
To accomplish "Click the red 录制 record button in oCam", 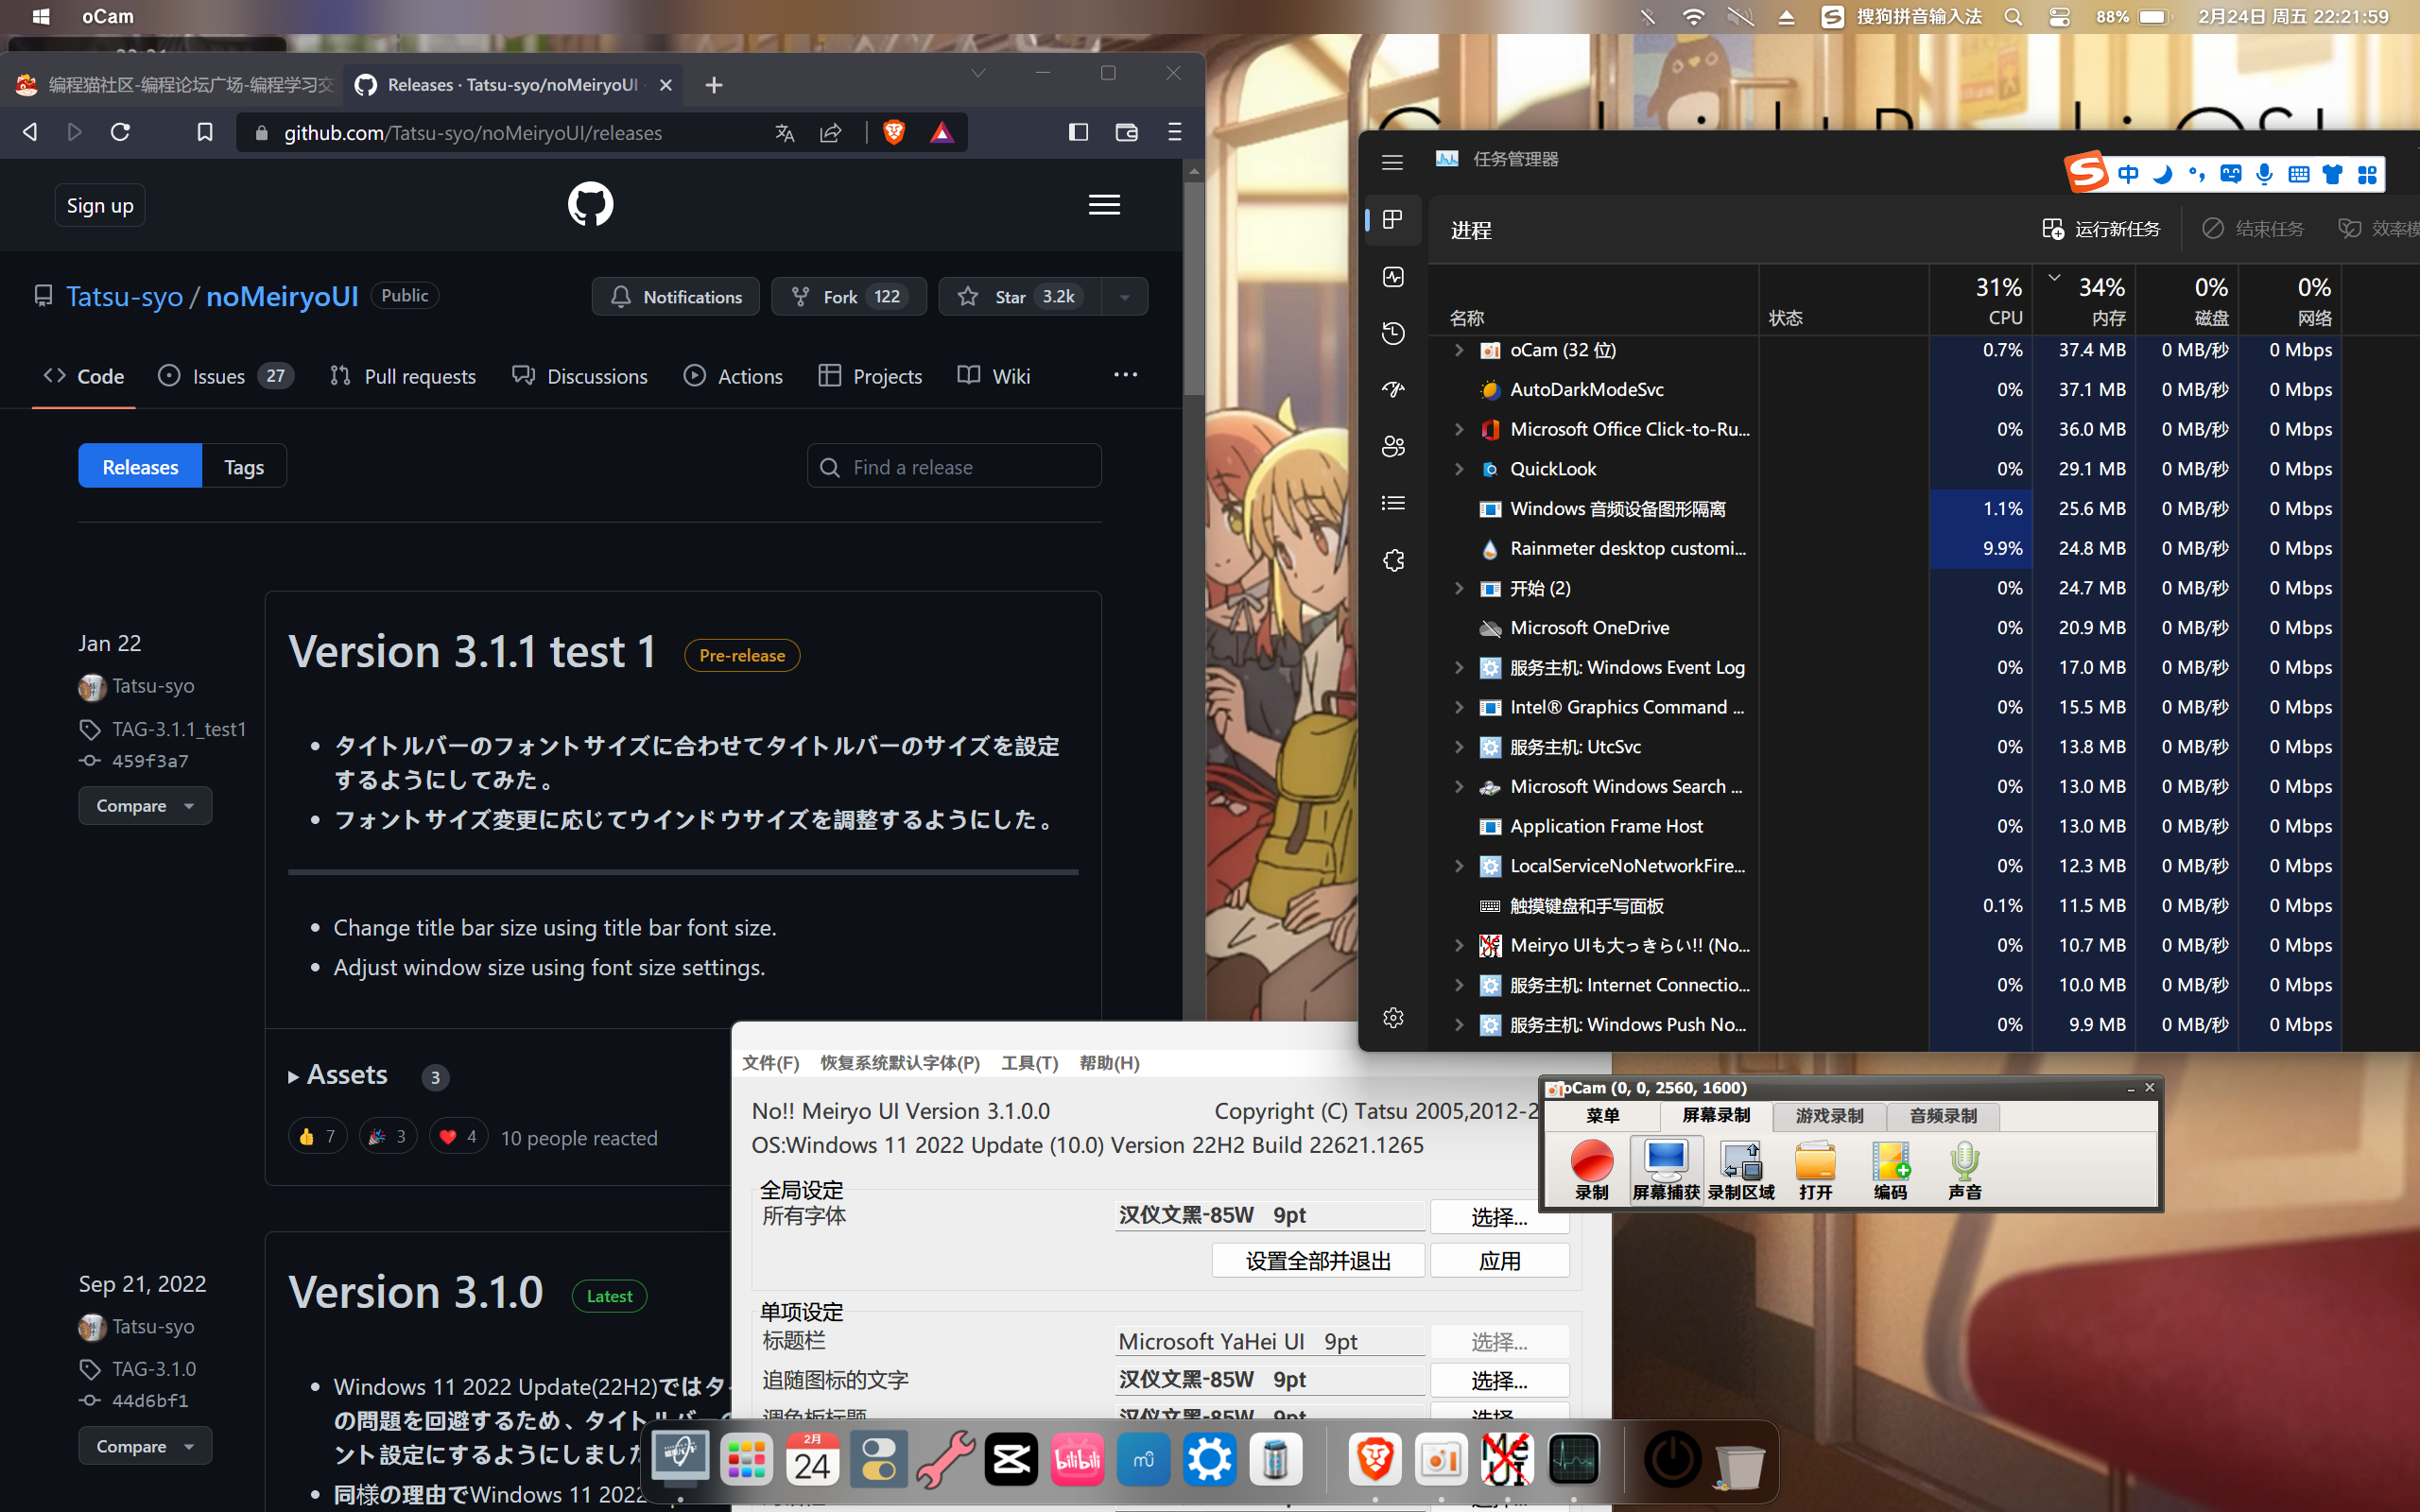I will (1591, 1169).
